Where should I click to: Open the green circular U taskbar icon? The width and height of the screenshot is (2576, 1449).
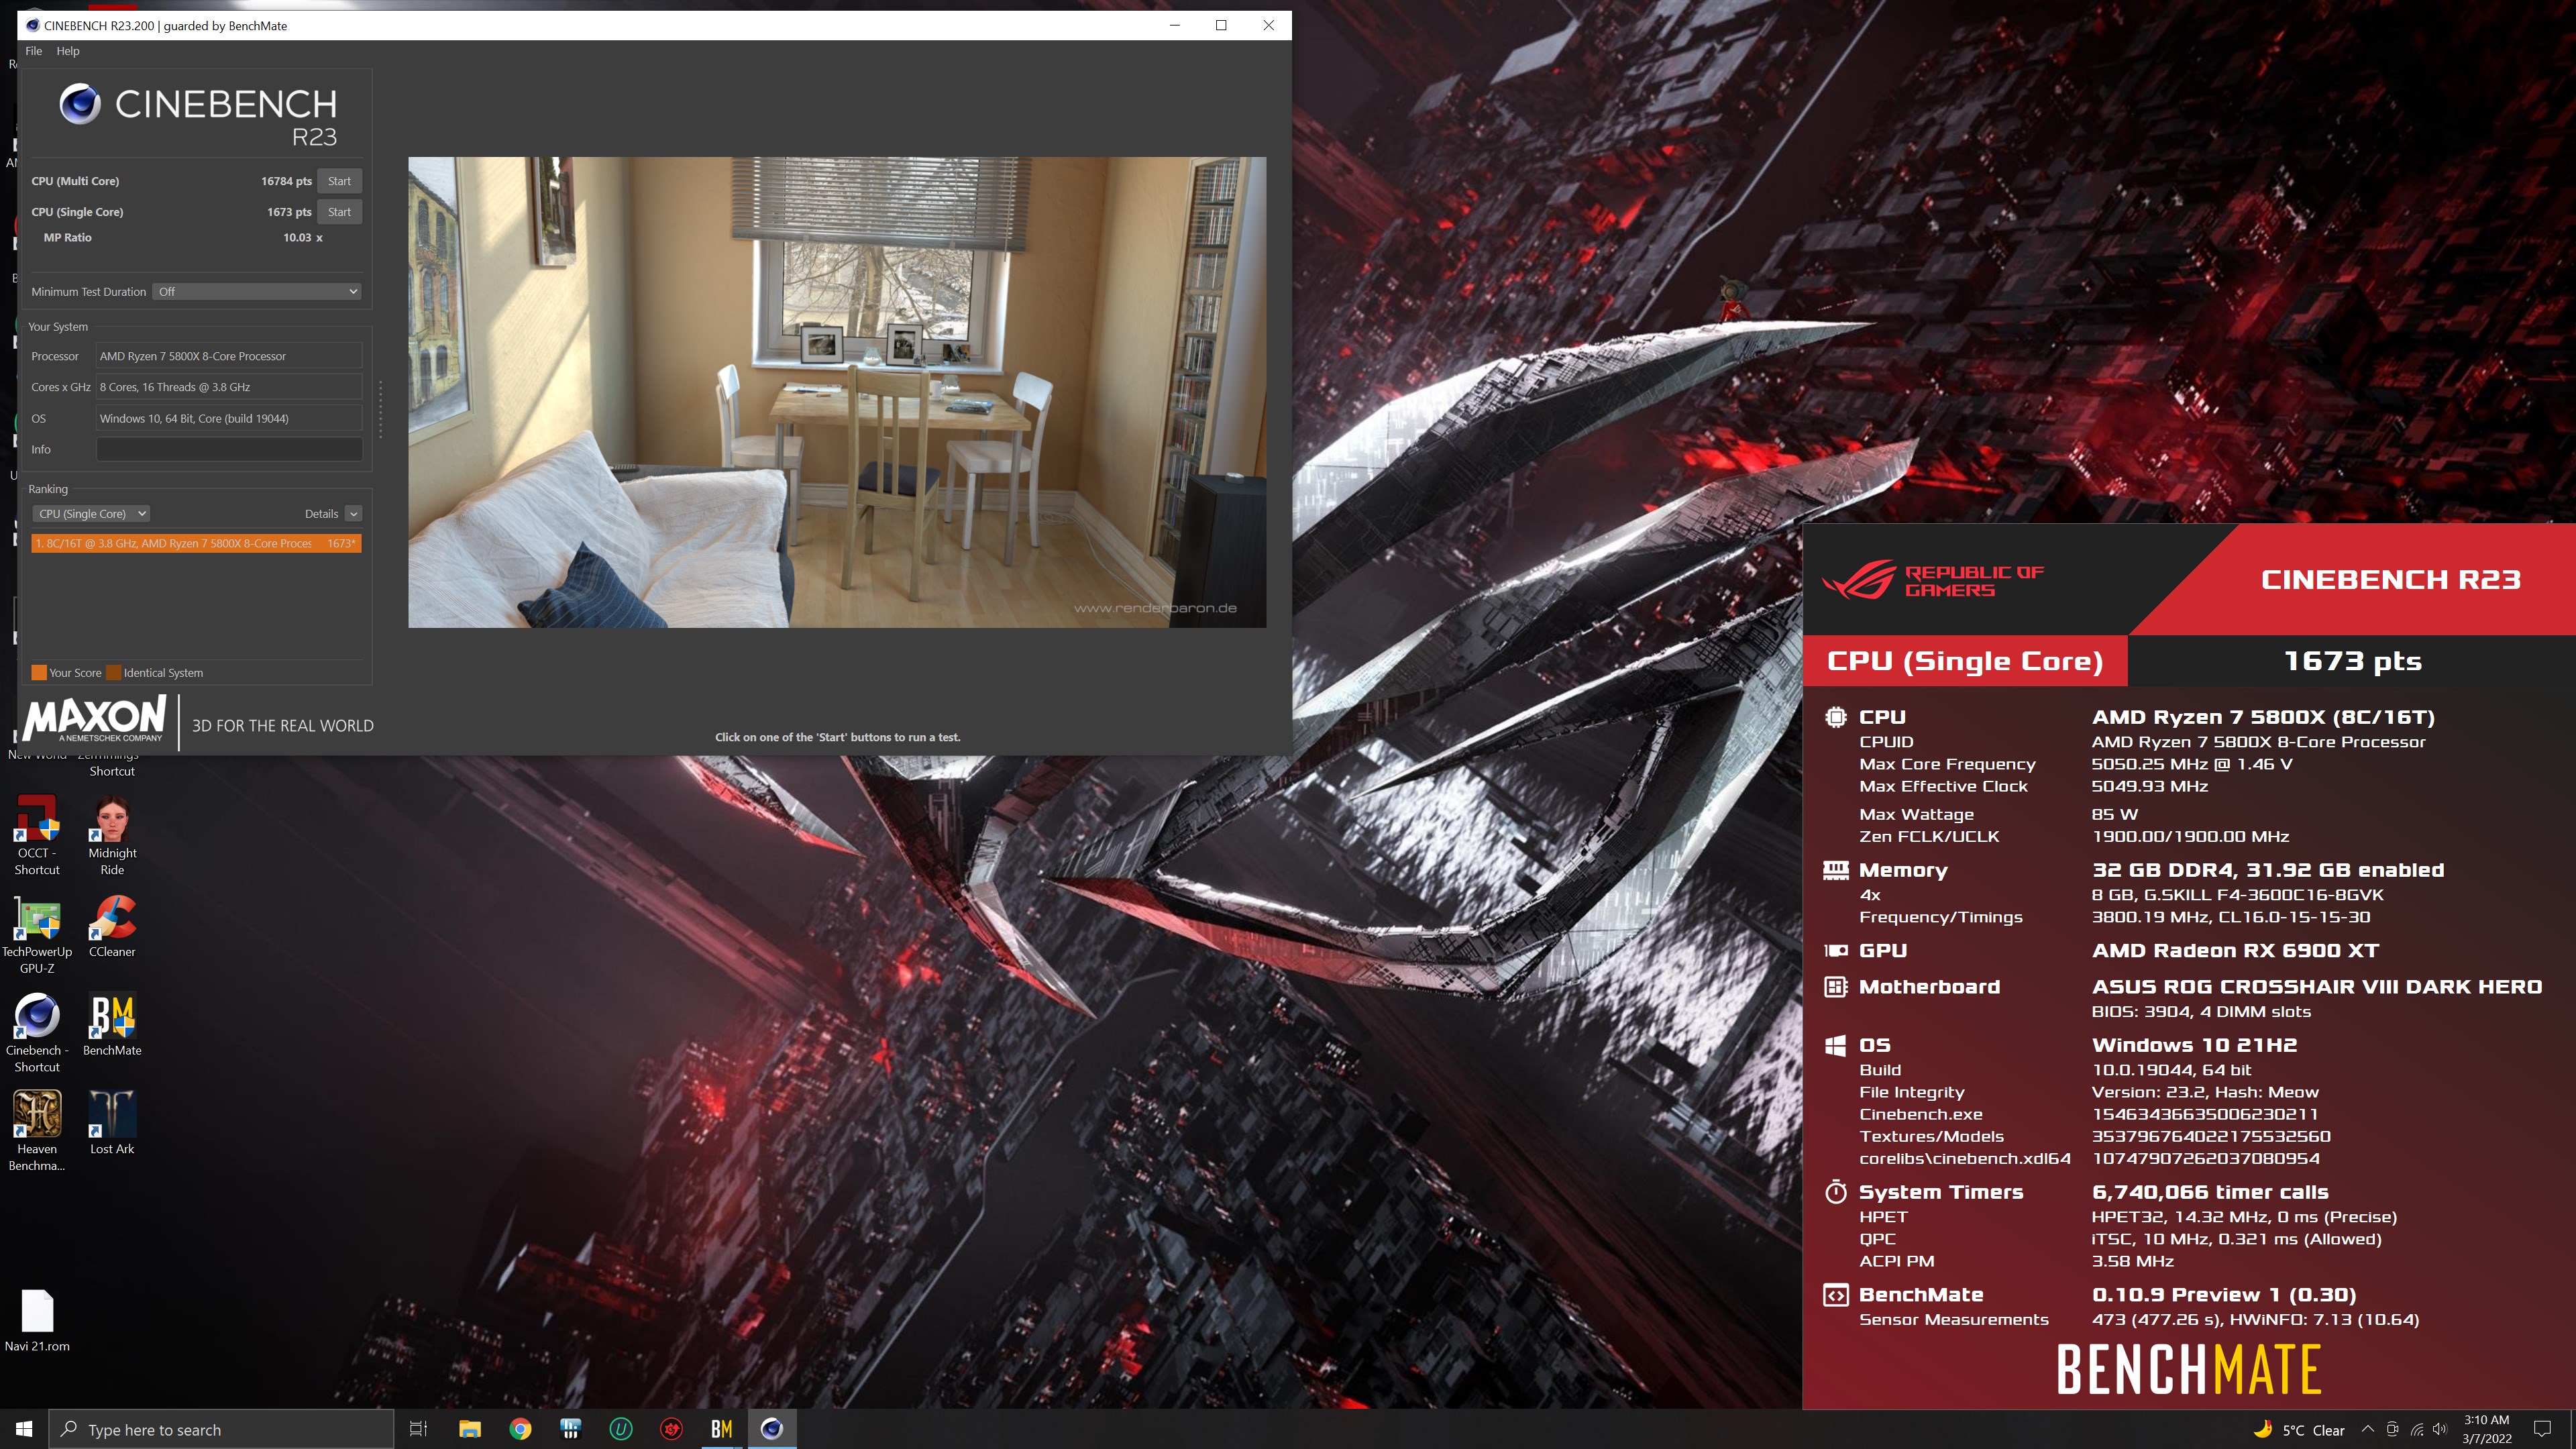621,1429
